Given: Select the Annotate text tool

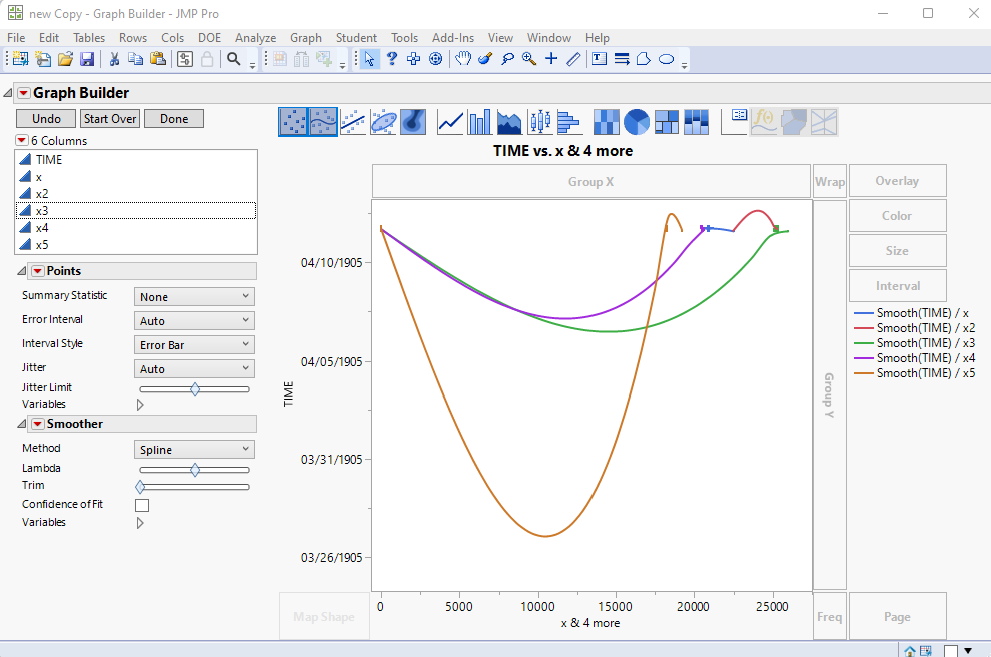Looking at the screenshot, I should click(599, 59).
